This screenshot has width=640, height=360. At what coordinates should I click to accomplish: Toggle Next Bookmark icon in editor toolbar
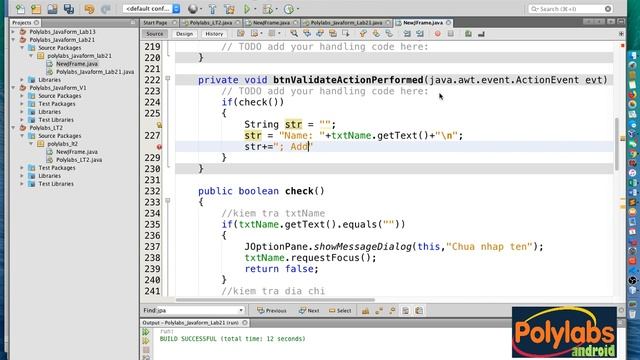[x=376, y=33]
